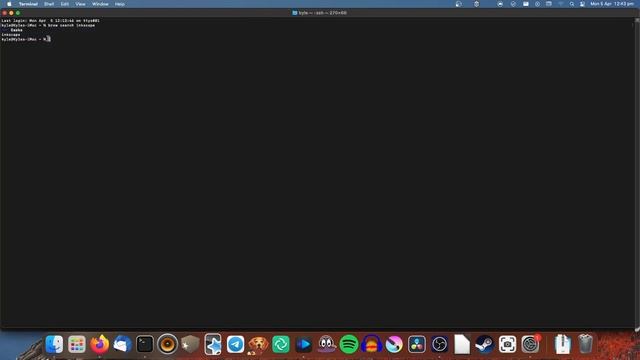Click the 'Casks' heading in Terminal output
640x360 pixels.
pyautogui.click(x=17, y=30)
